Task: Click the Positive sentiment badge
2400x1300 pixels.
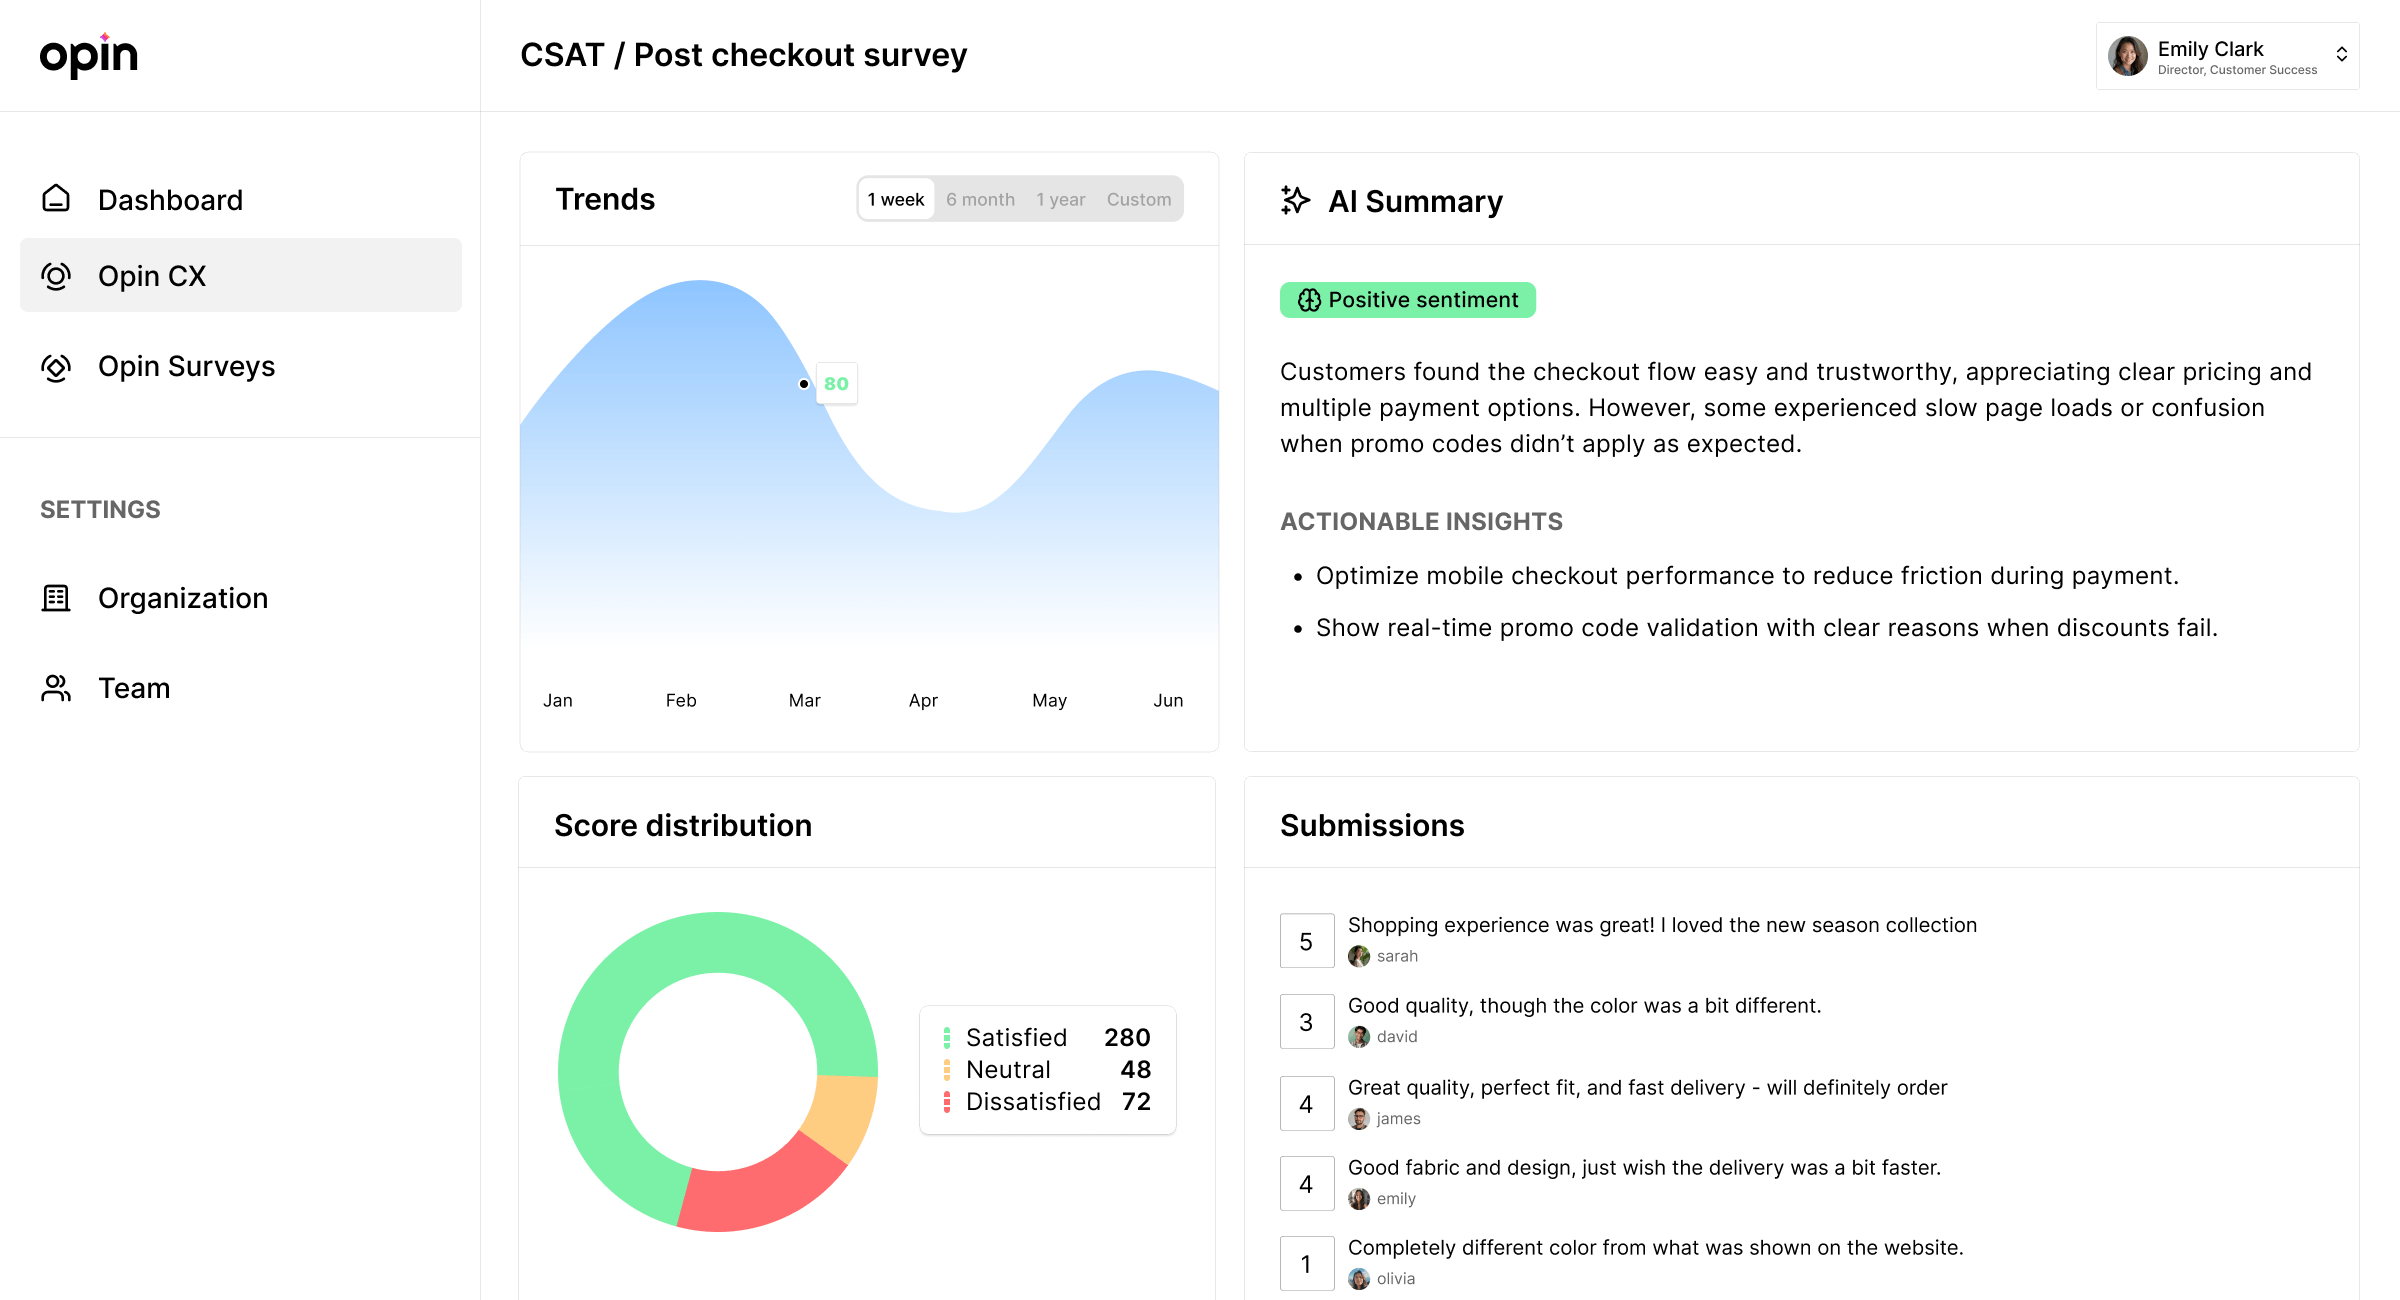Action: tap(1407, 299)
